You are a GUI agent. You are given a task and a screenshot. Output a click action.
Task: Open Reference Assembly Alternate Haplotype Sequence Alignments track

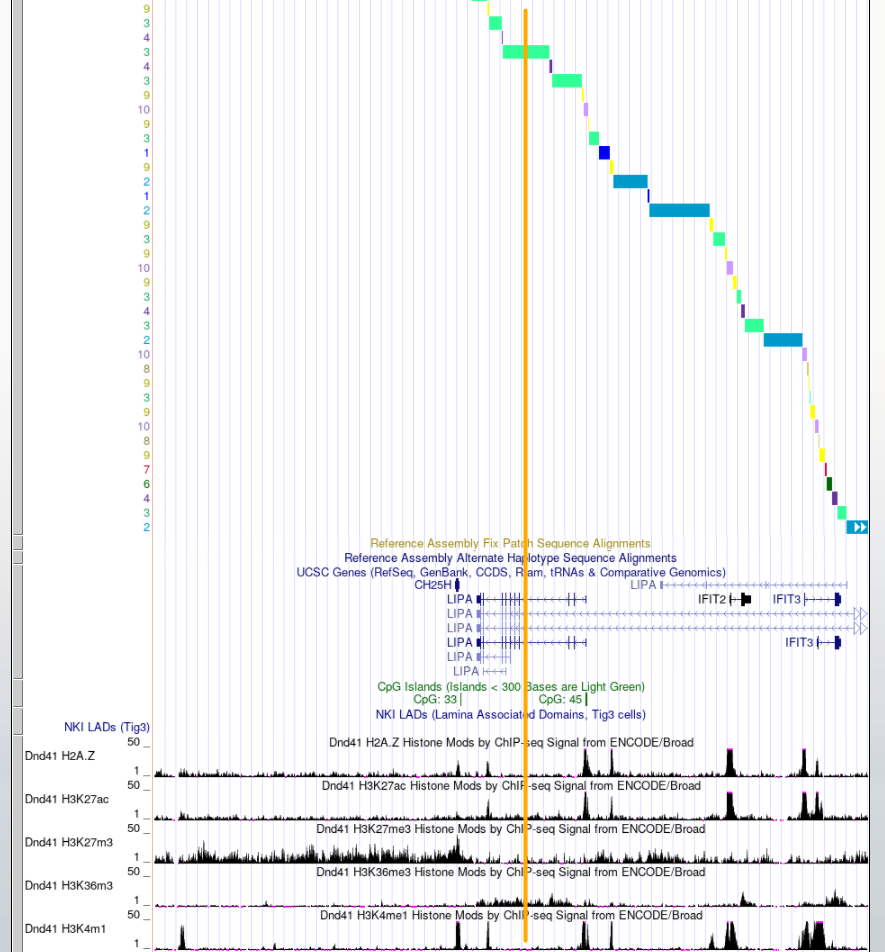click(510, 558)
